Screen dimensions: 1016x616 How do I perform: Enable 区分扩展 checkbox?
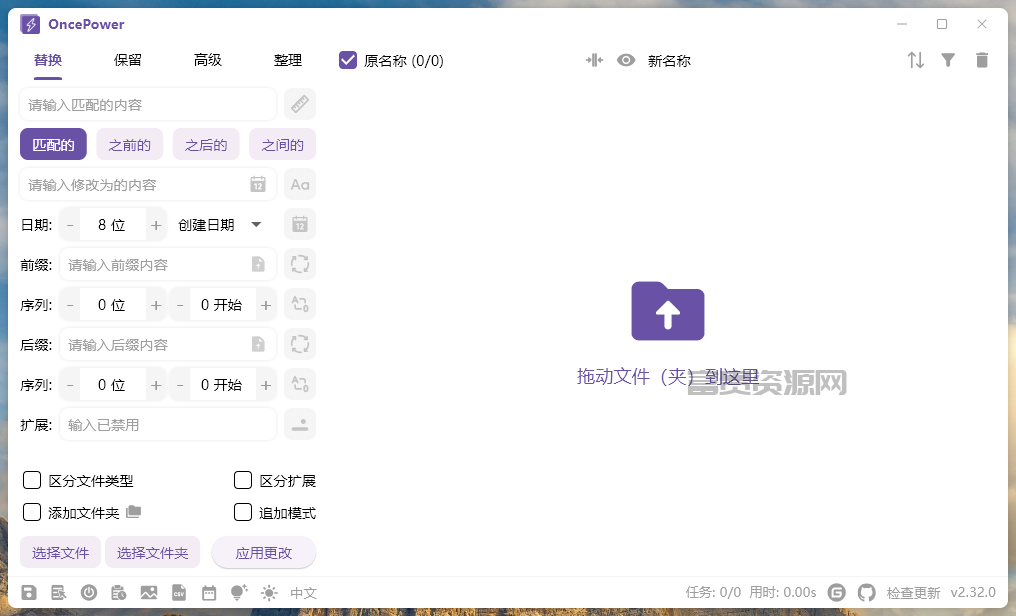click(242, 480)
